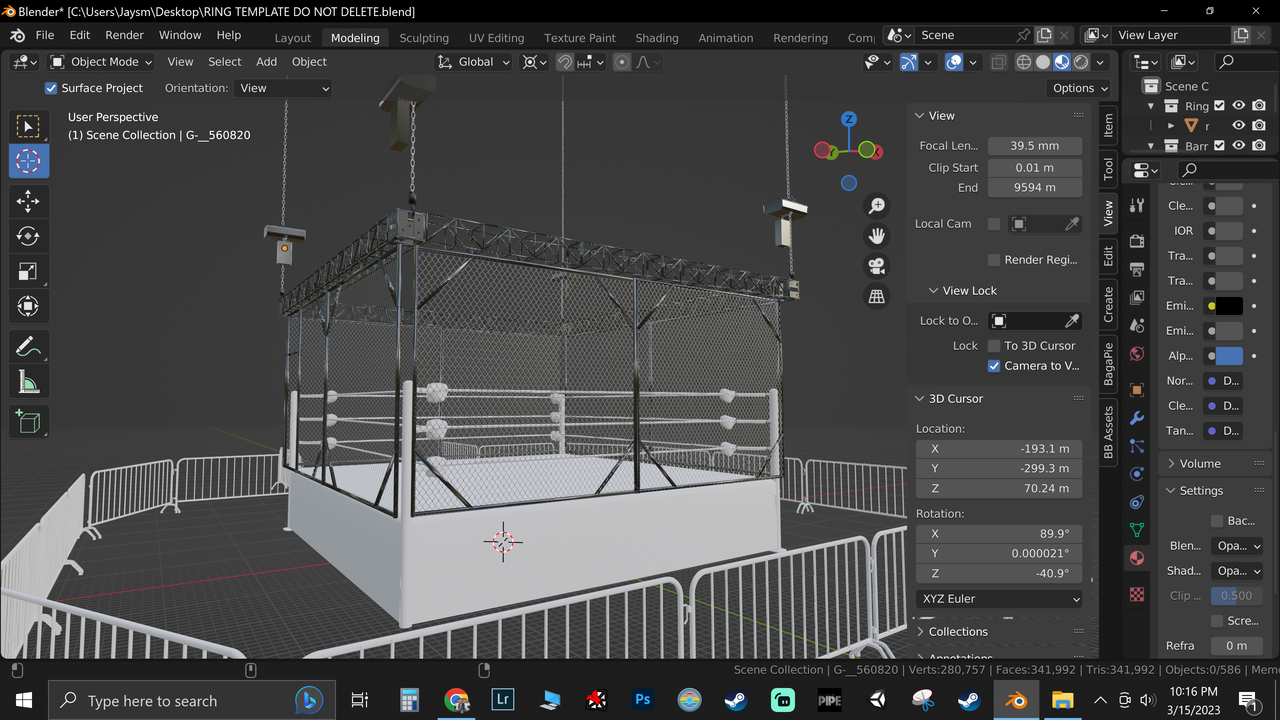The image size is (1280, 720).
Task: Open the Modifiers wrench tab icon
Action: [1137, 418]
